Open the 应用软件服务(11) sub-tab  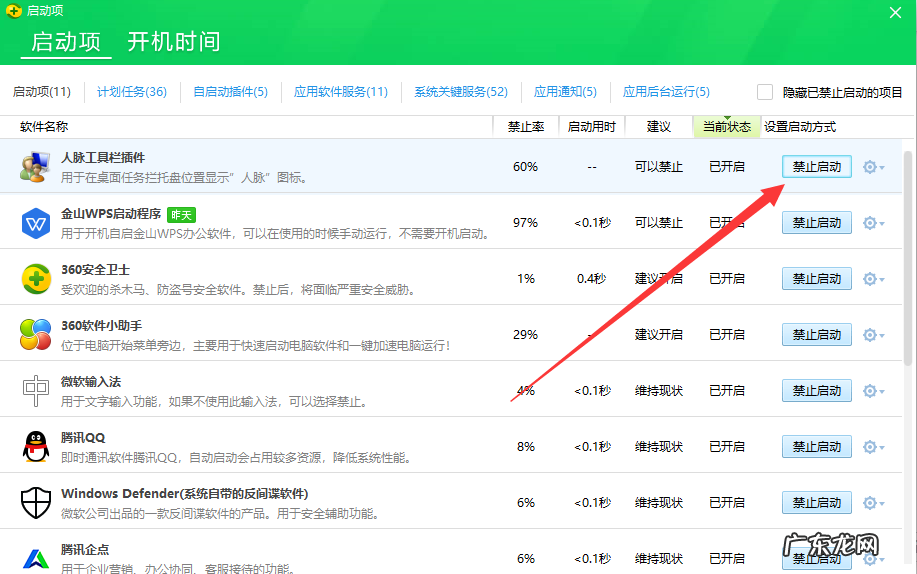[341, 92]
